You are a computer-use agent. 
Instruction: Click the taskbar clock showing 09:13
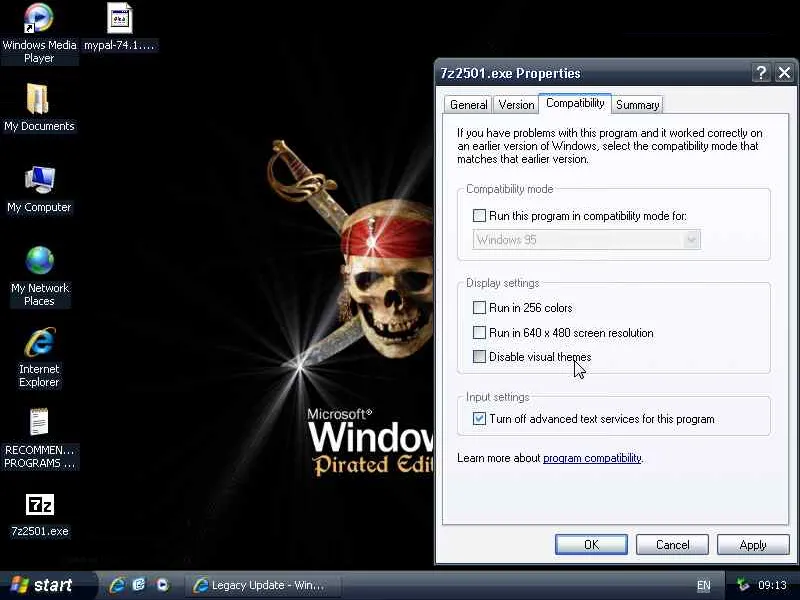772,585
